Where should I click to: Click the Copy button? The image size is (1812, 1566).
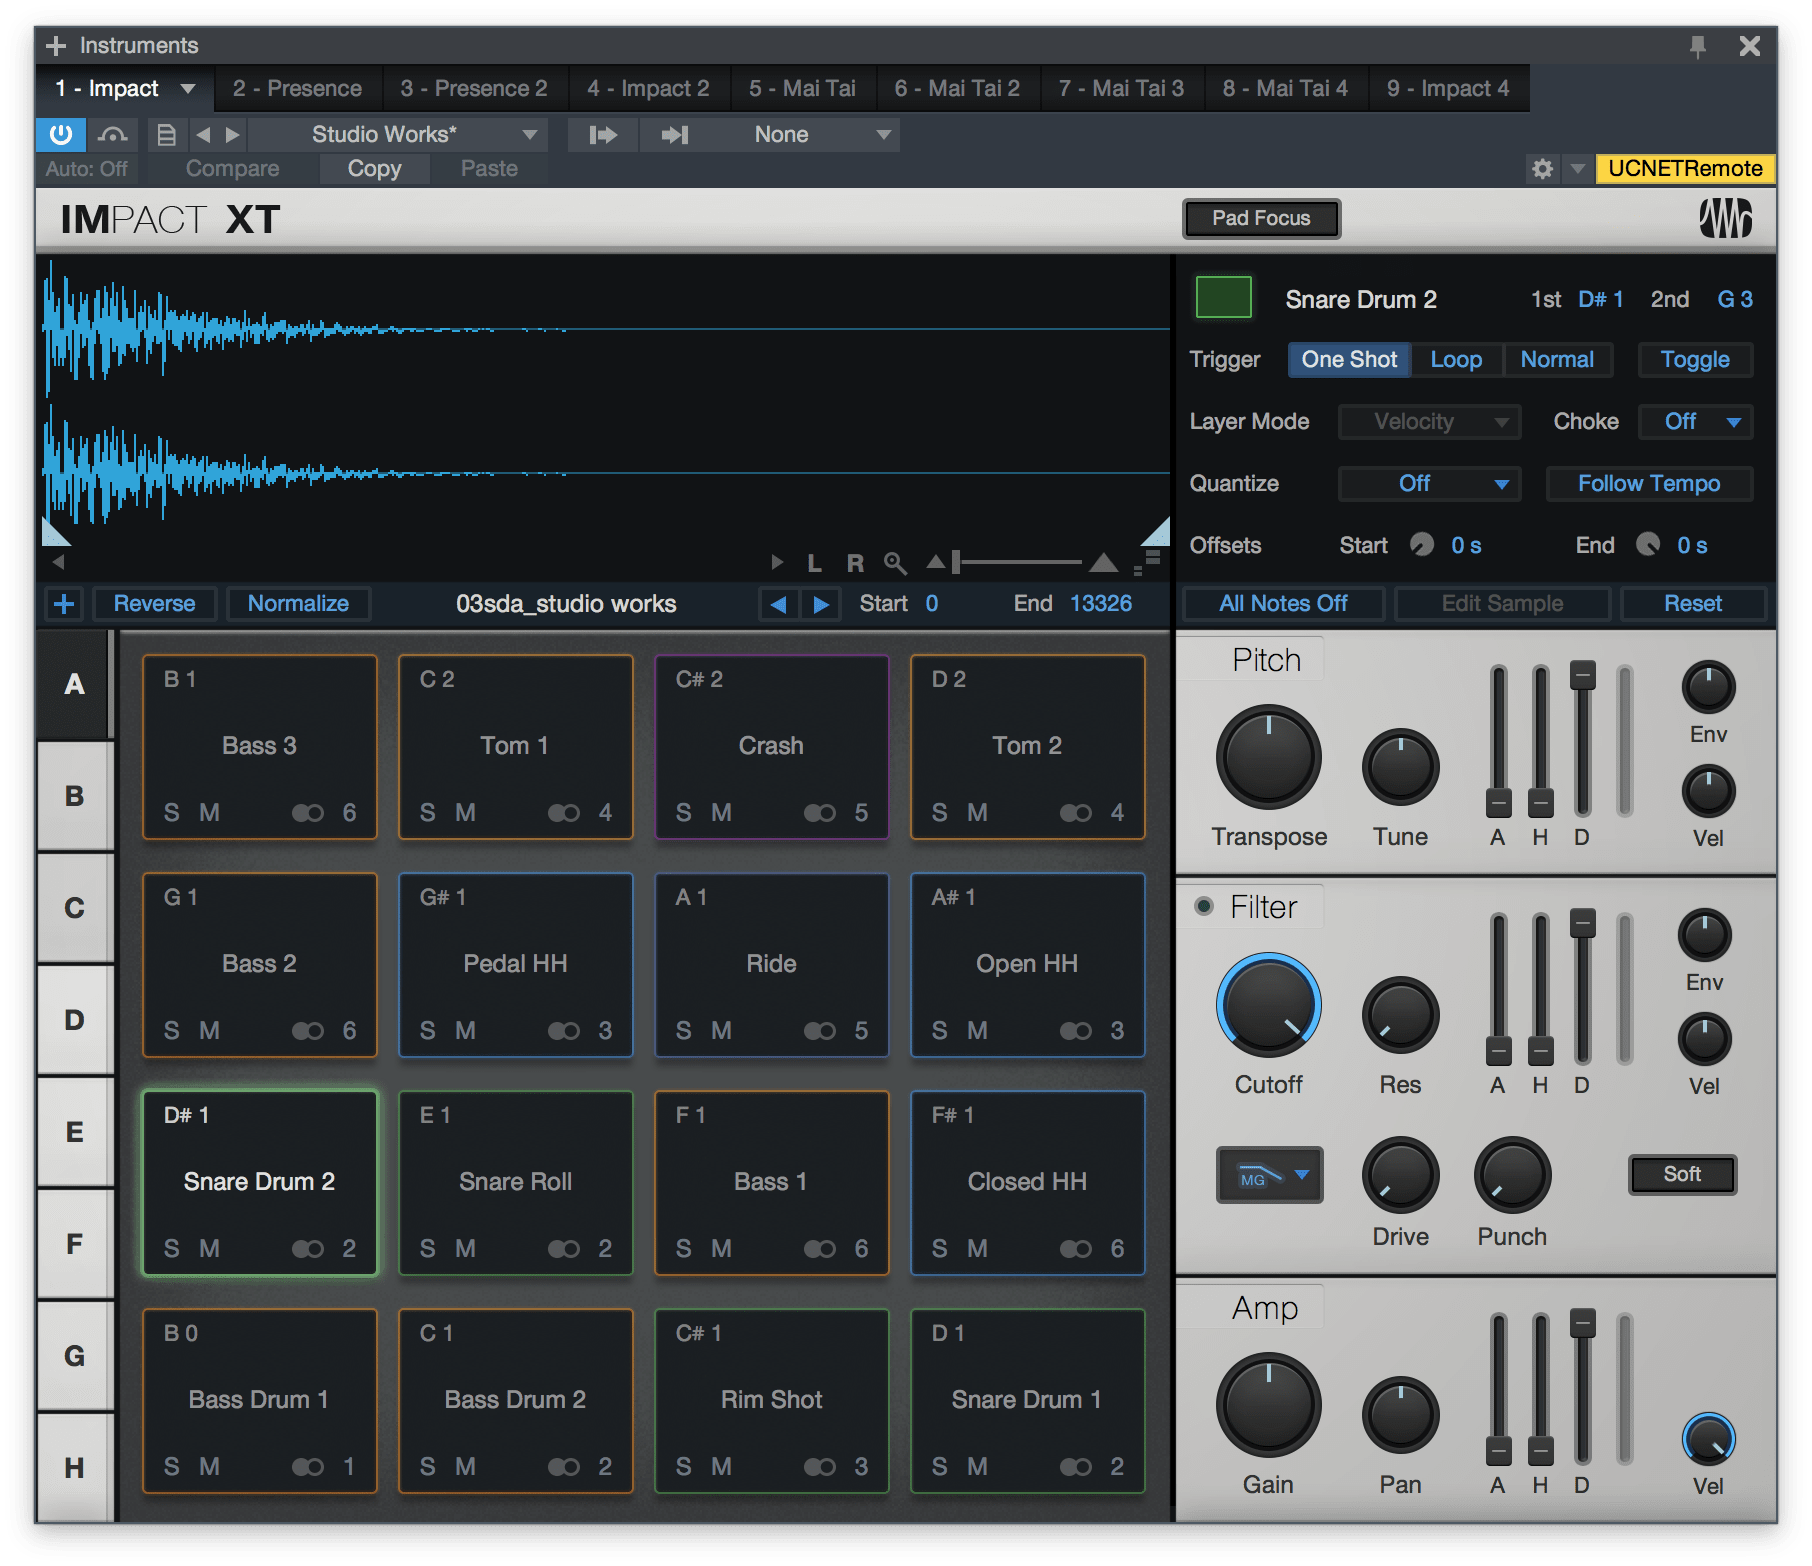[x=374, y=168]
